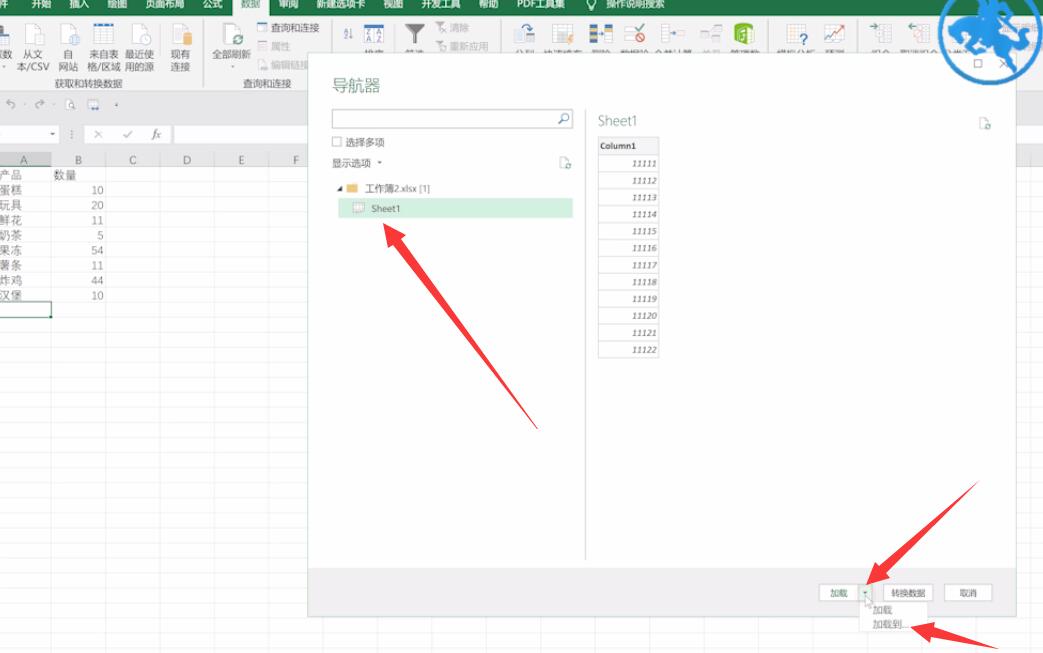Click the 来自表格/区域 icon
Viewport: 1043px width, 653px height.
104,35
